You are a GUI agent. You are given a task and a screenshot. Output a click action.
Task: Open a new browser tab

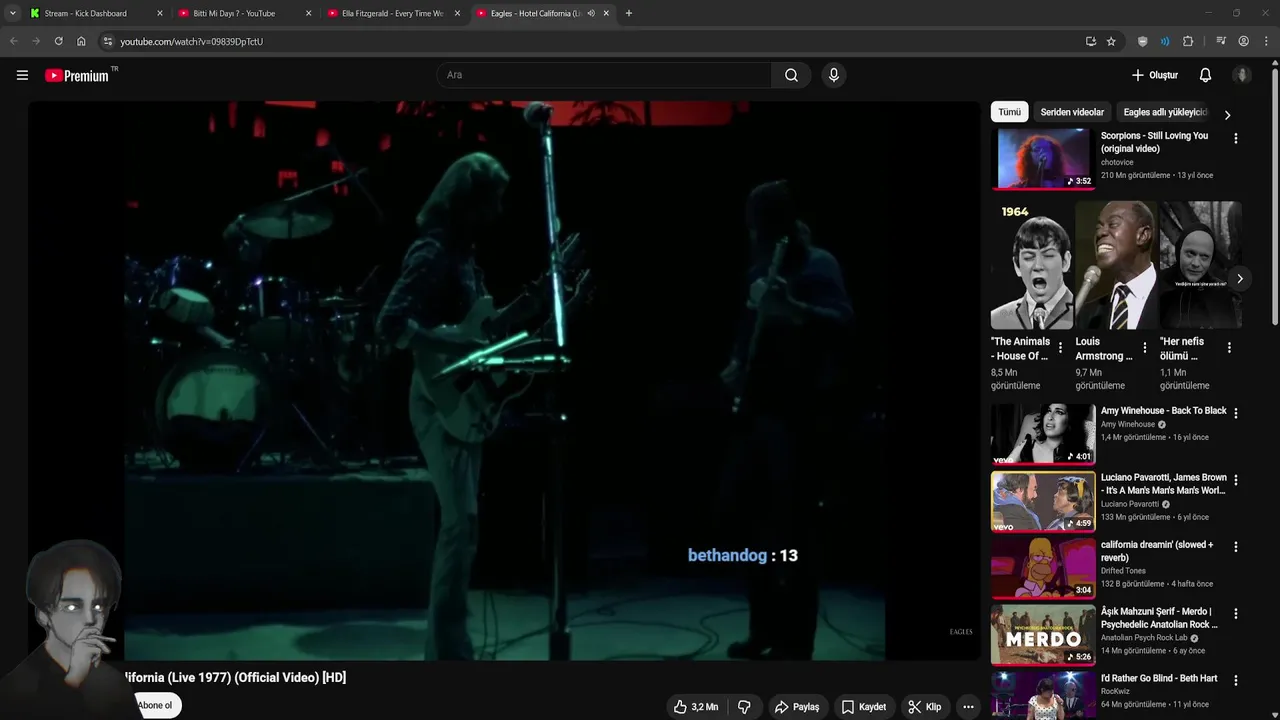628,13
